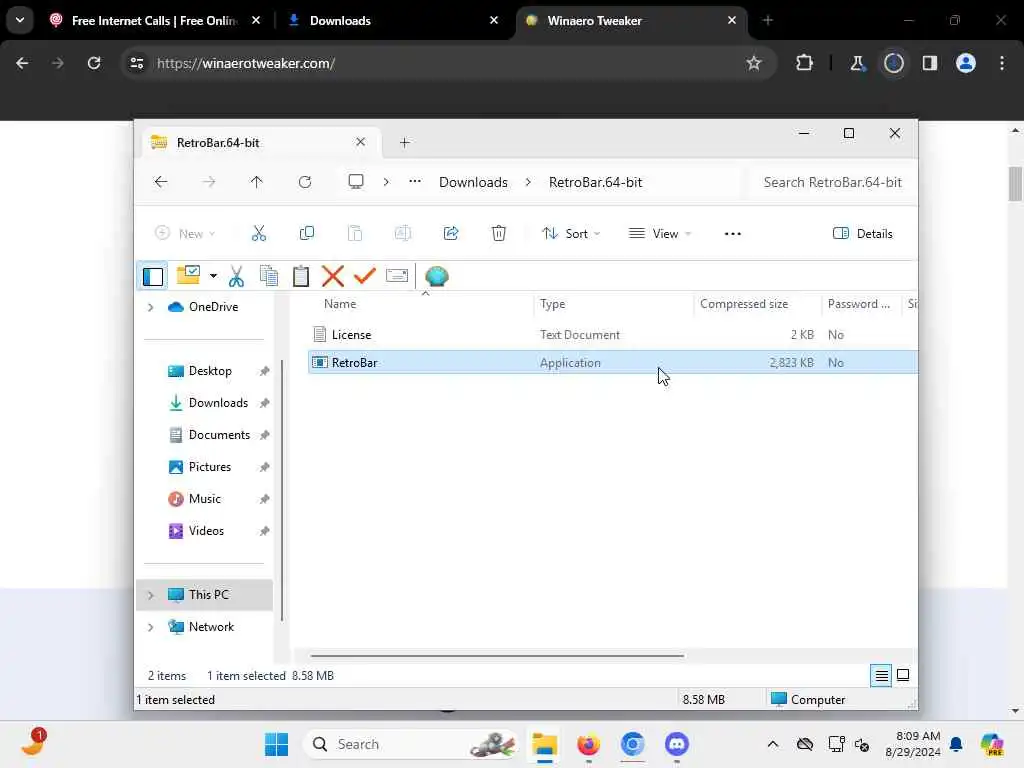Open the dropdown arrow beside folder options icon
Viewport: 1024px width, 768px height.
click(213, 276)
